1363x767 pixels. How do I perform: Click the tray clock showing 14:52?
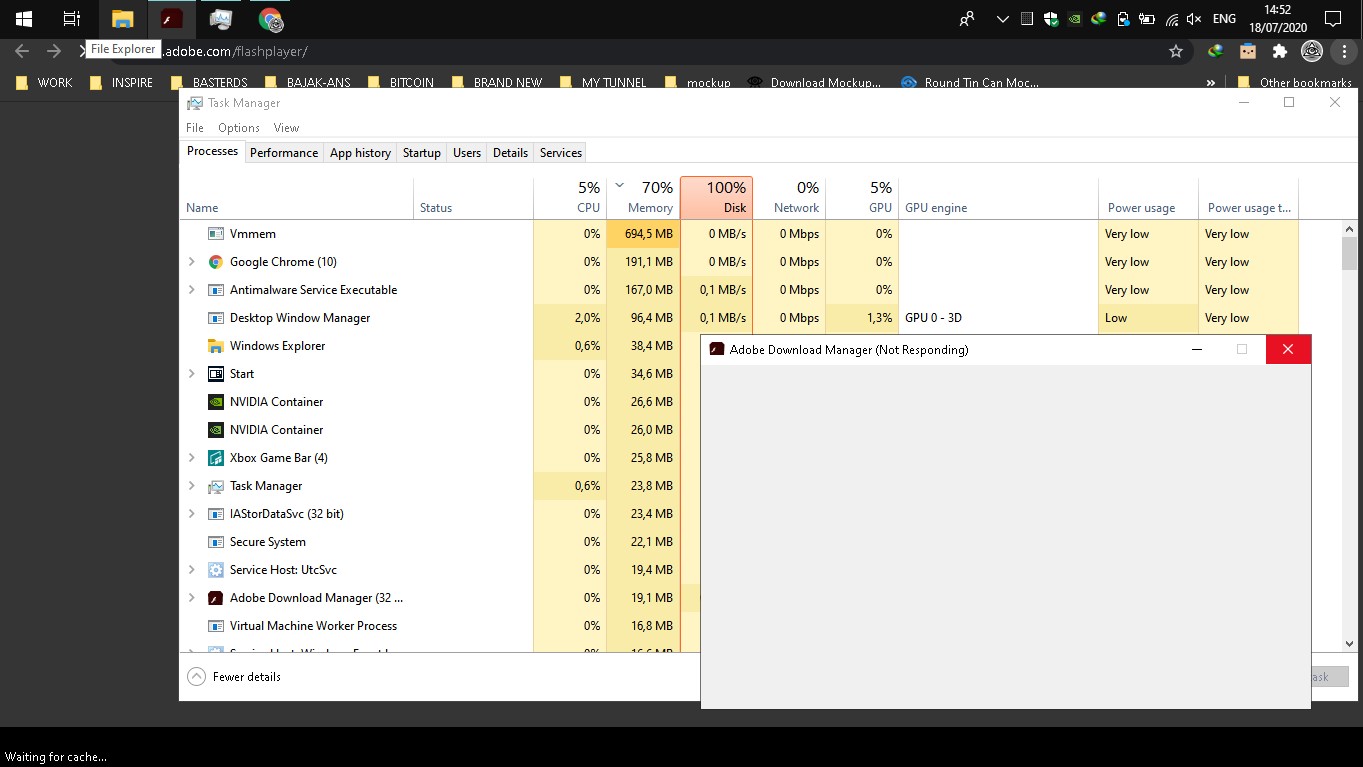[1277, 19]
